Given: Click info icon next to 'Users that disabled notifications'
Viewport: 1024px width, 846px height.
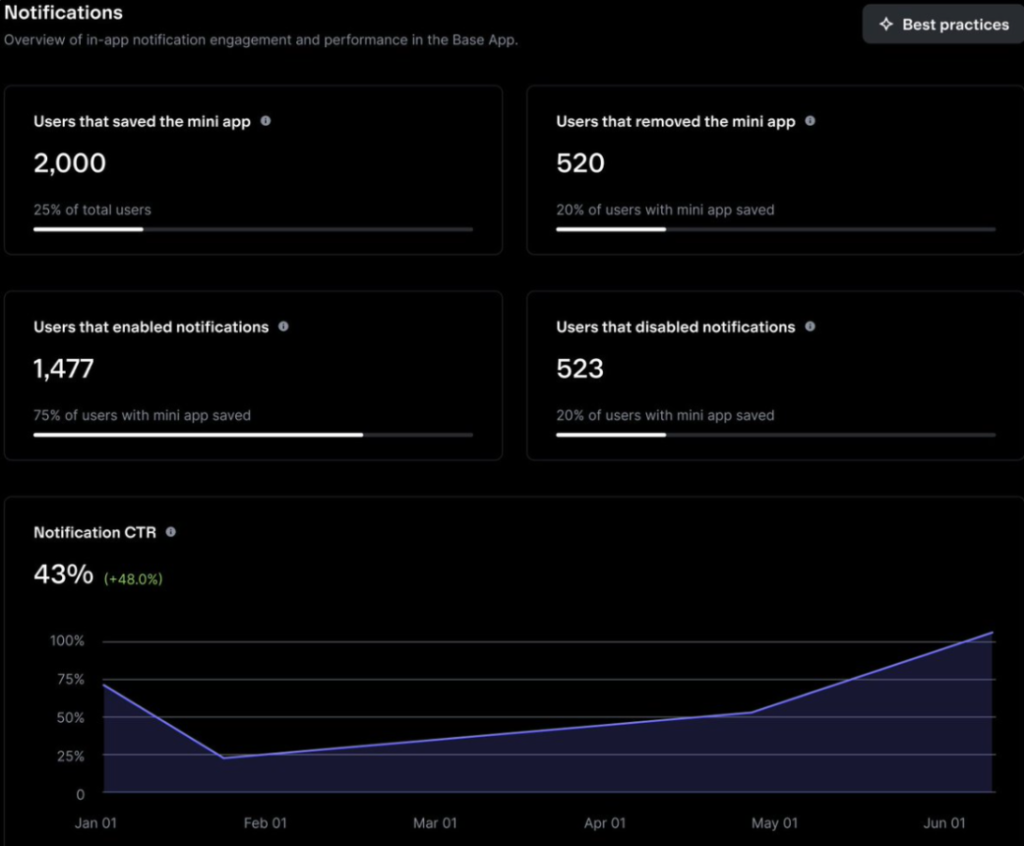Looking at the screenshot, I should tap(810, 327).
